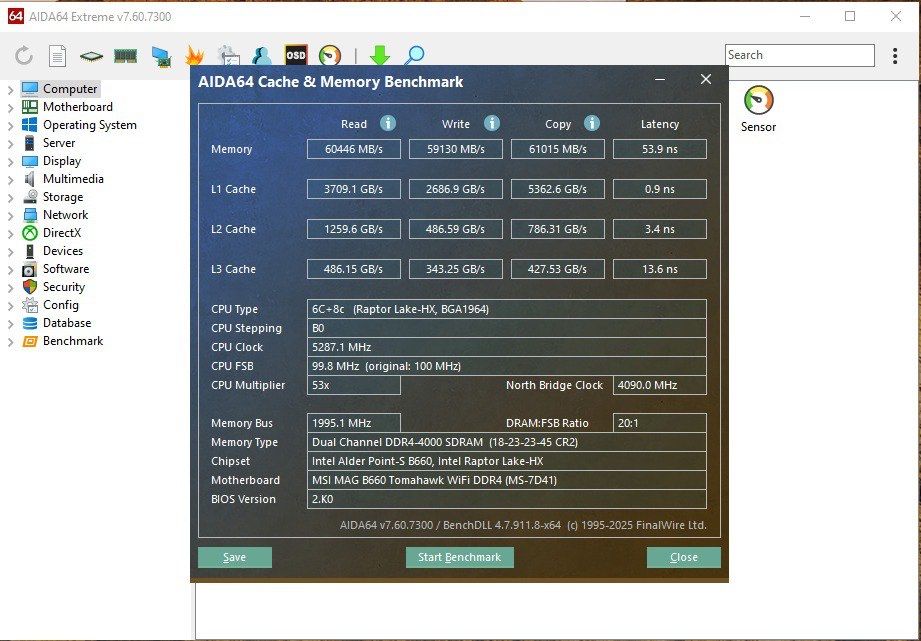921x641 pixels.
Task: Click CPU Clock value 5287.1 MHz
Action: (x=507, y=347)
